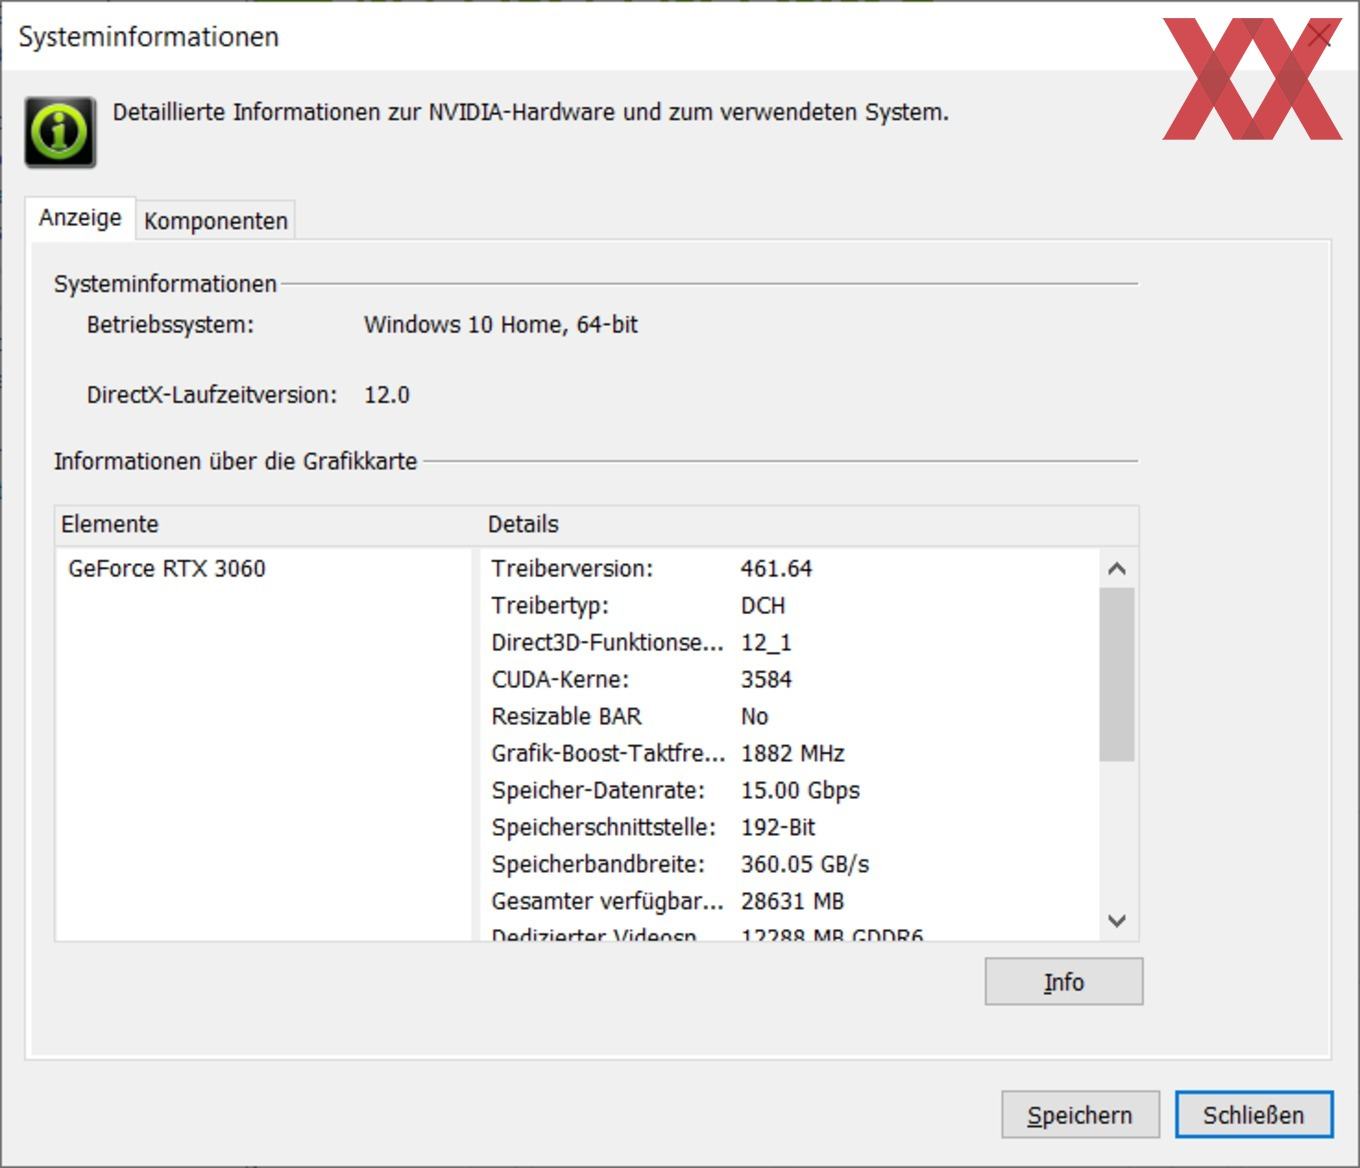Viewport: 1360px width, 1168px height.
Task: Click the green NVIDIA info icon
Action: coord(60,132)
